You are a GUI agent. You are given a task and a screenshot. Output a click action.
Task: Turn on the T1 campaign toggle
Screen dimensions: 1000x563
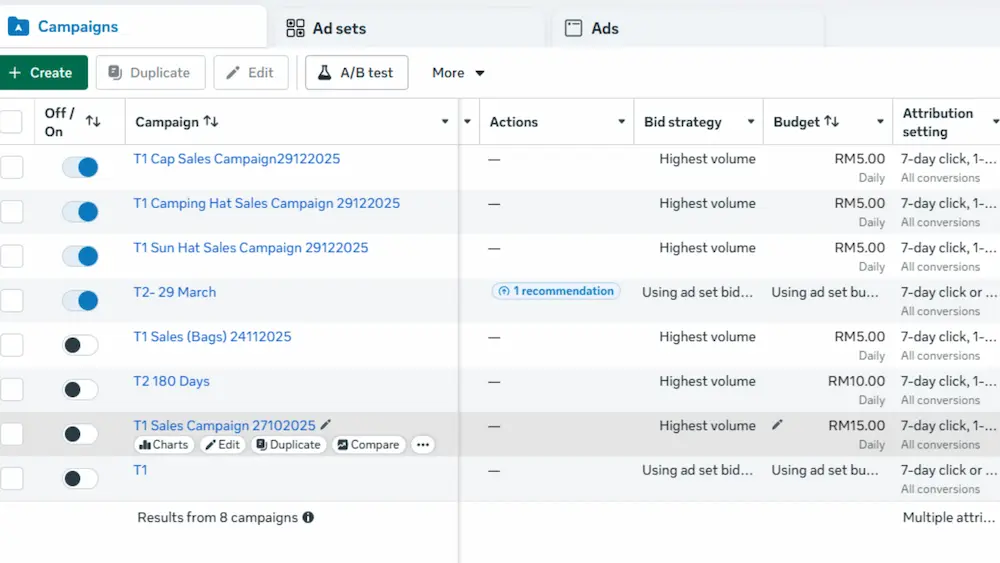pos(80,478)
